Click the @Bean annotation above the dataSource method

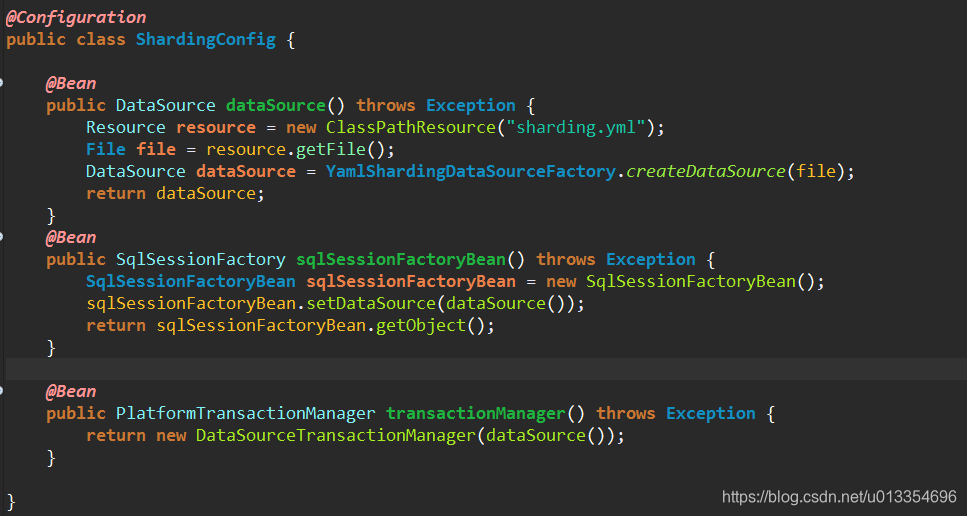pos(71,83)
